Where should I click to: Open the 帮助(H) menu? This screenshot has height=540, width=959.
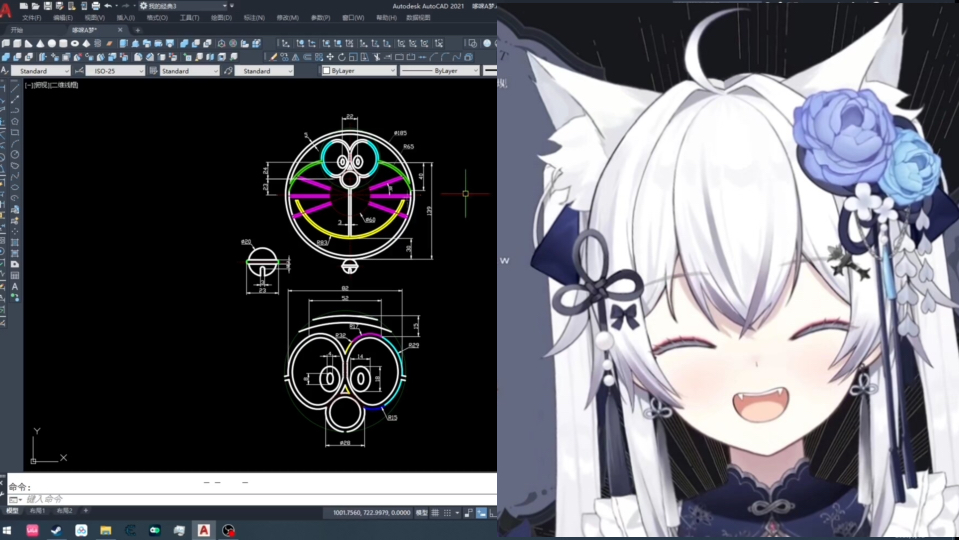tap(386, 18)
